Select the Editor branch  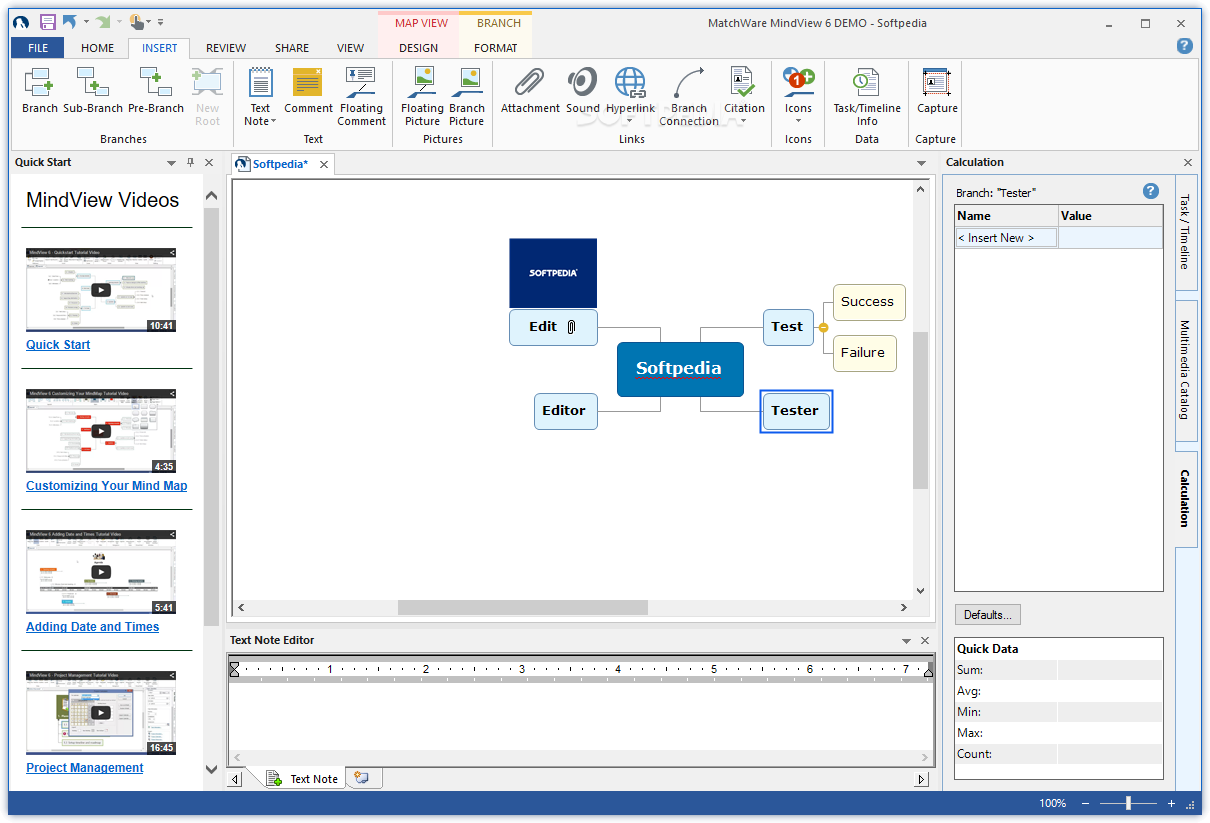tap(566, 411)
